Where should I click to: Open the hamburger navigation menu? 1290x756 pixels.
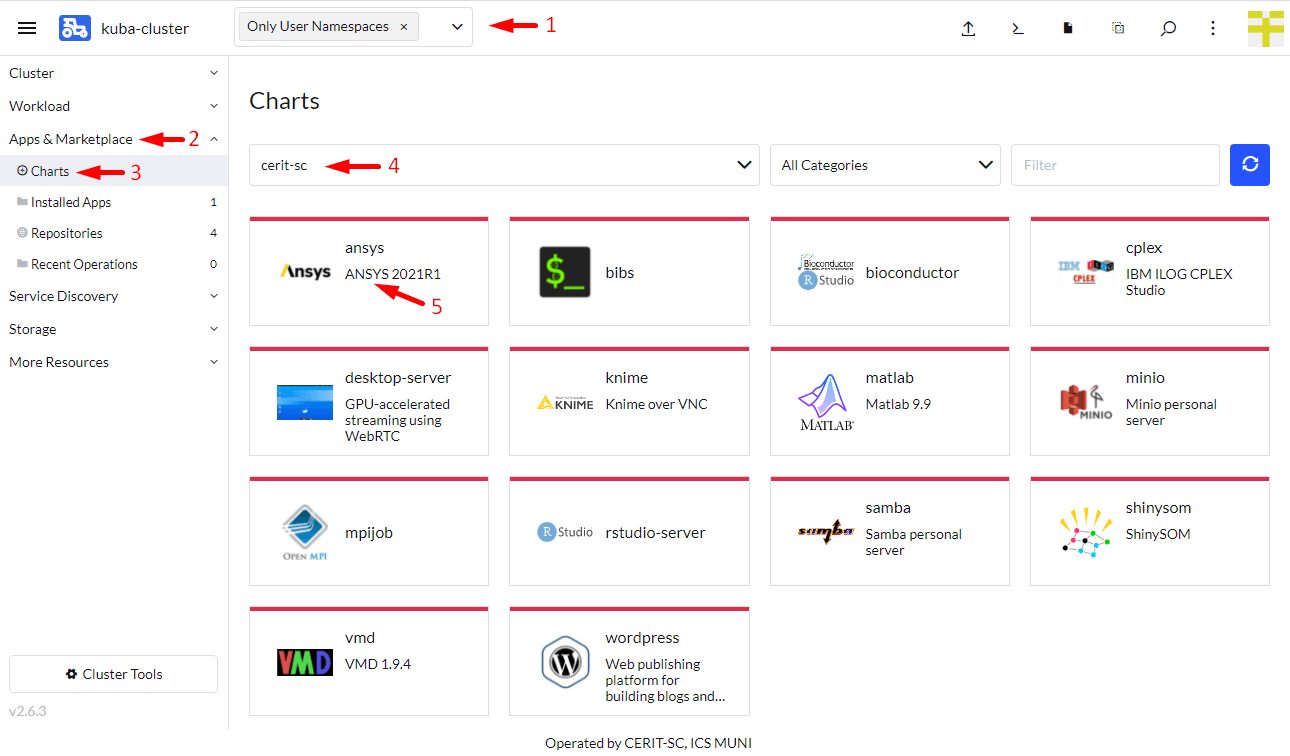(27, 28)
